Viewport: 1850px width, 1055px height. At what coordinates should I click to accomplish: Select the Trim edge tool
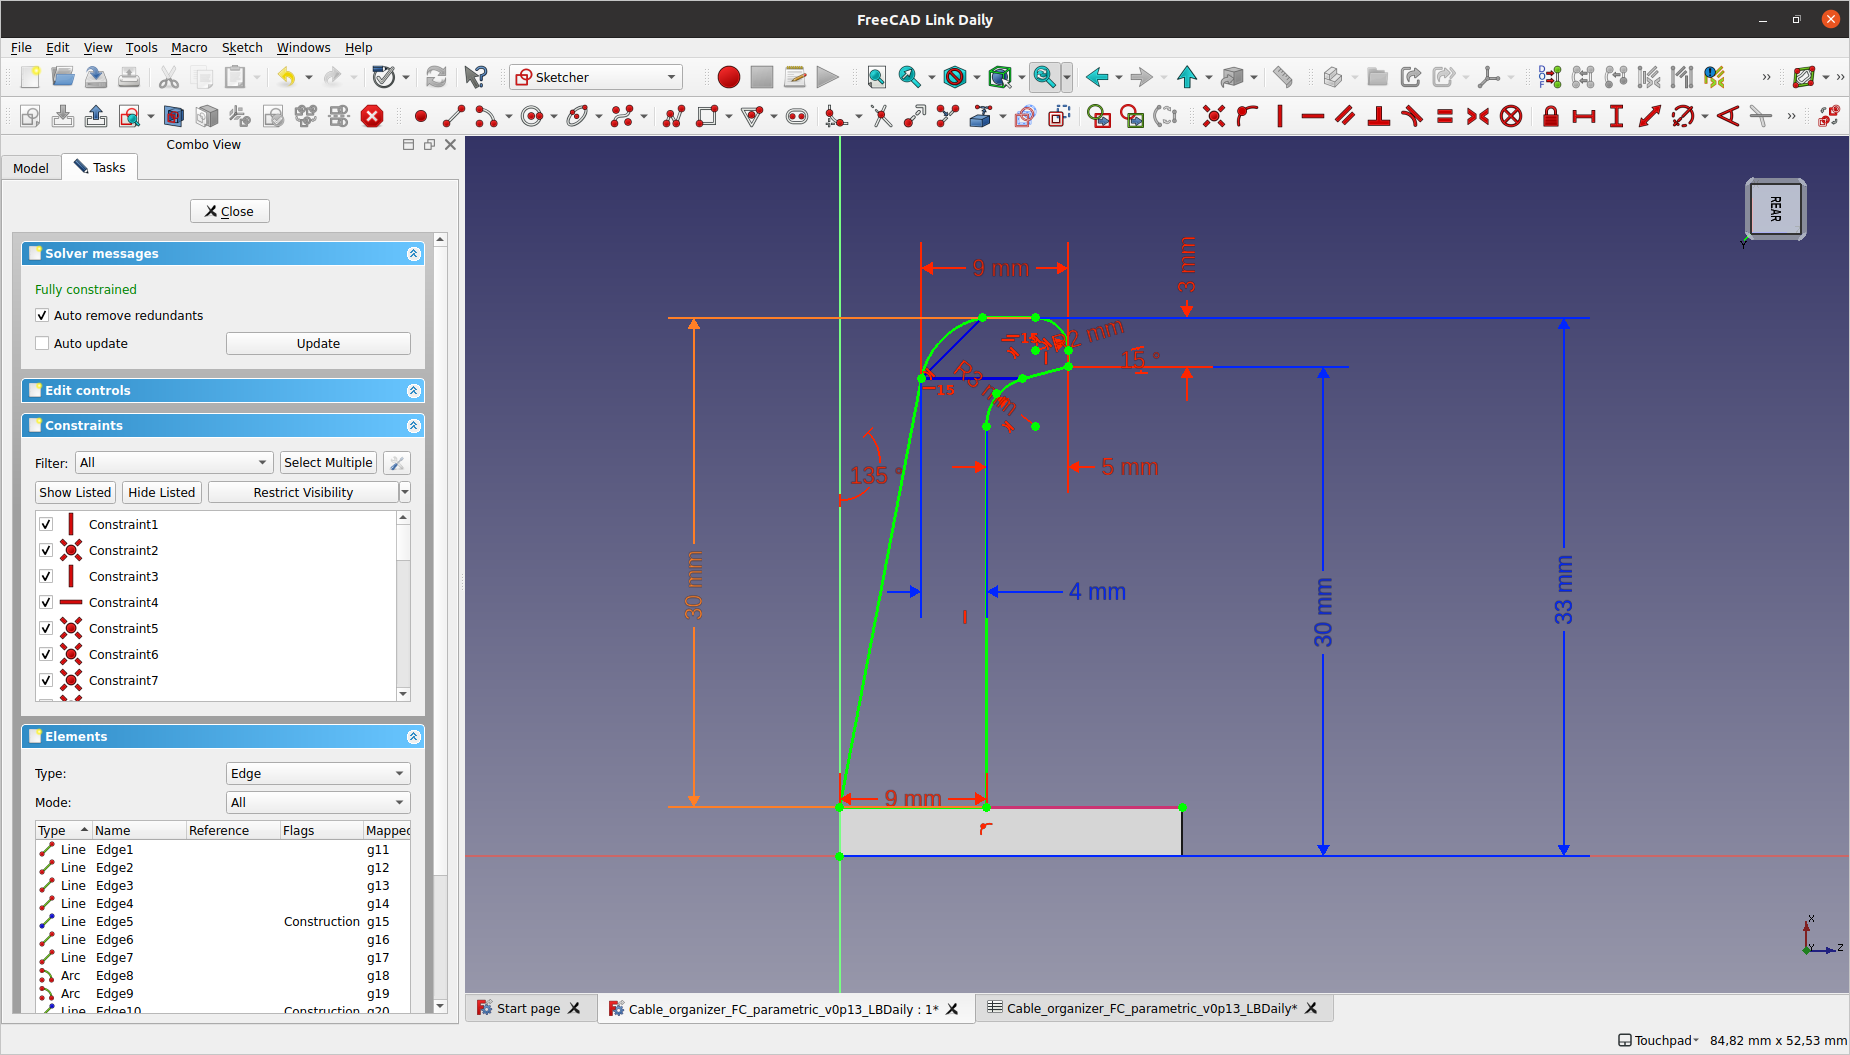click(x=880, y=116)
